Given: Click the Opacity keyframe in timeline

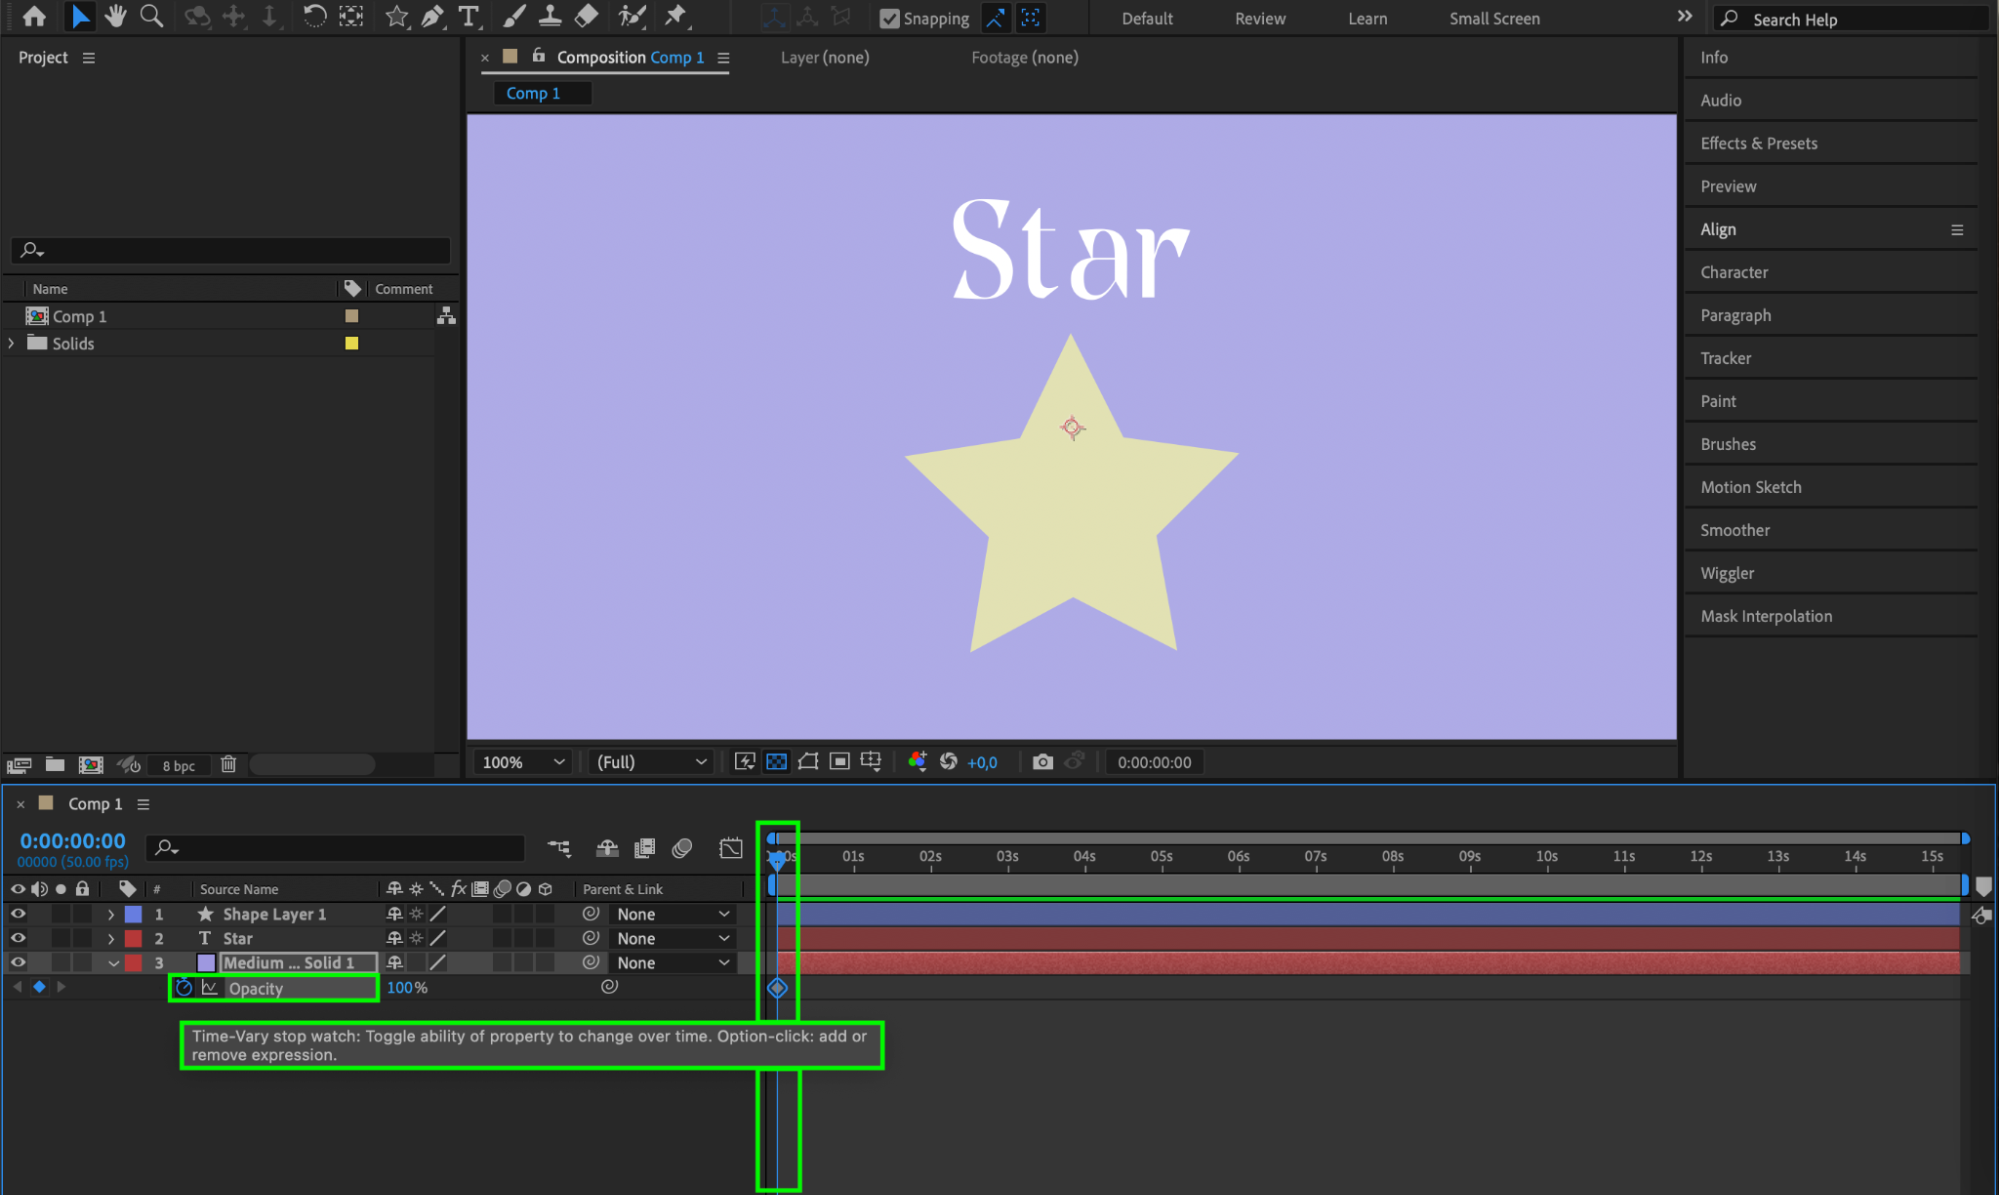Looking at the screenshot, I should 777,988.
